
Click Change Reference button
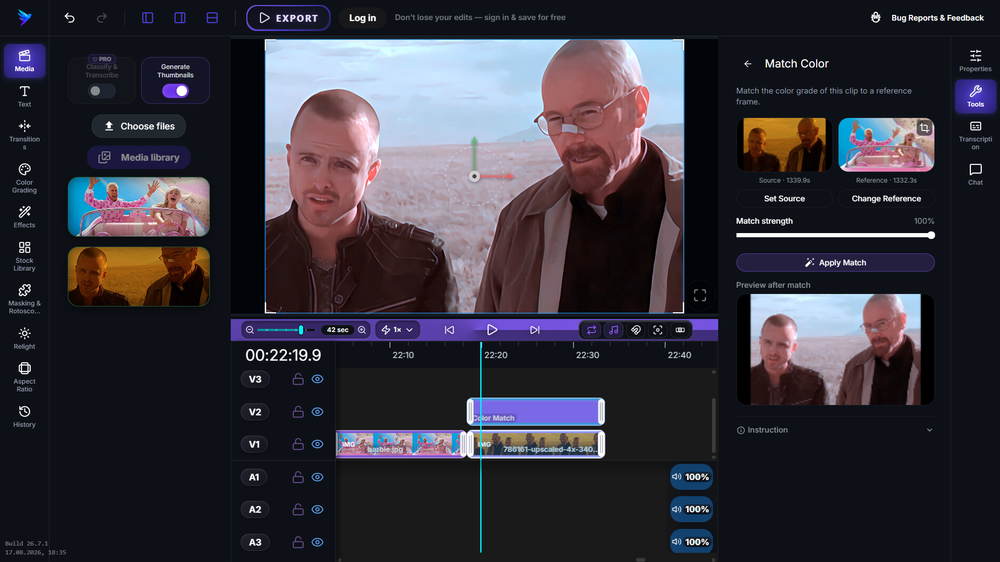tap(886, 198)
